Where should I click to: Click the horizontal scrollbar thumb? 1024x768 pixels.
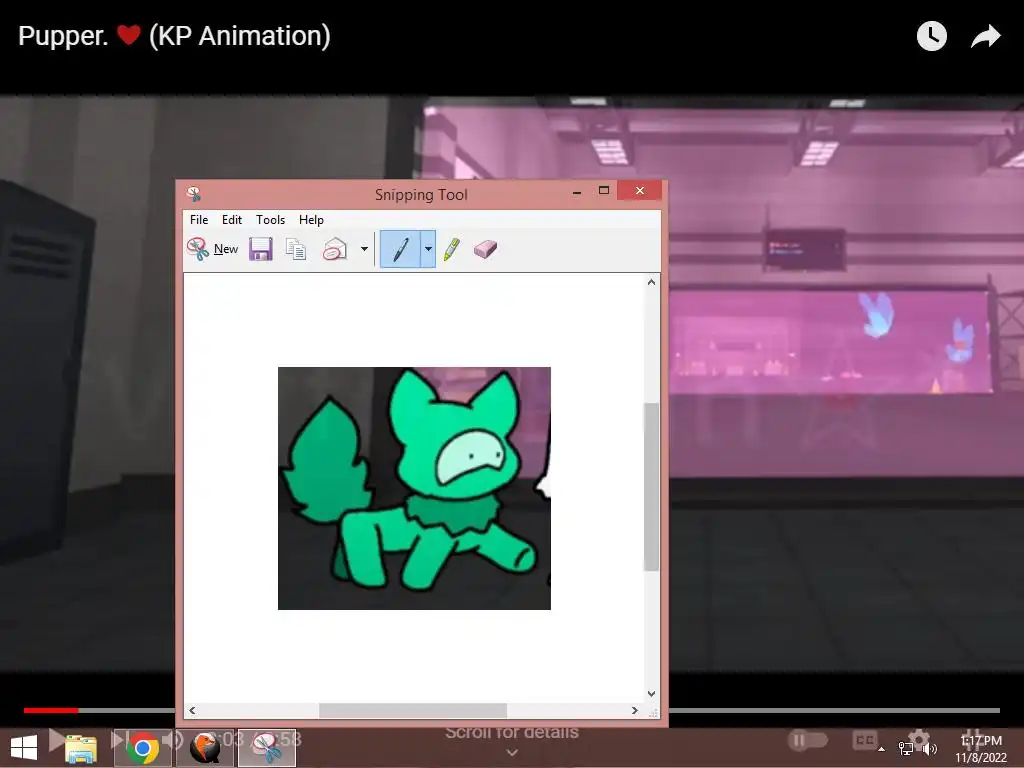[413, 711]
